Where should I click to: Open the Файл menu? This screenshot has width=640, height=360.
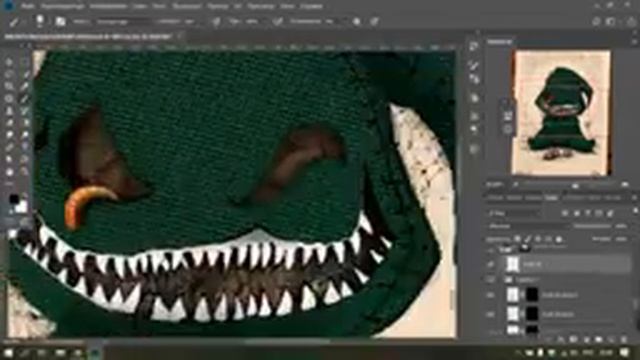pyautogui.click(x=28, y=6)
